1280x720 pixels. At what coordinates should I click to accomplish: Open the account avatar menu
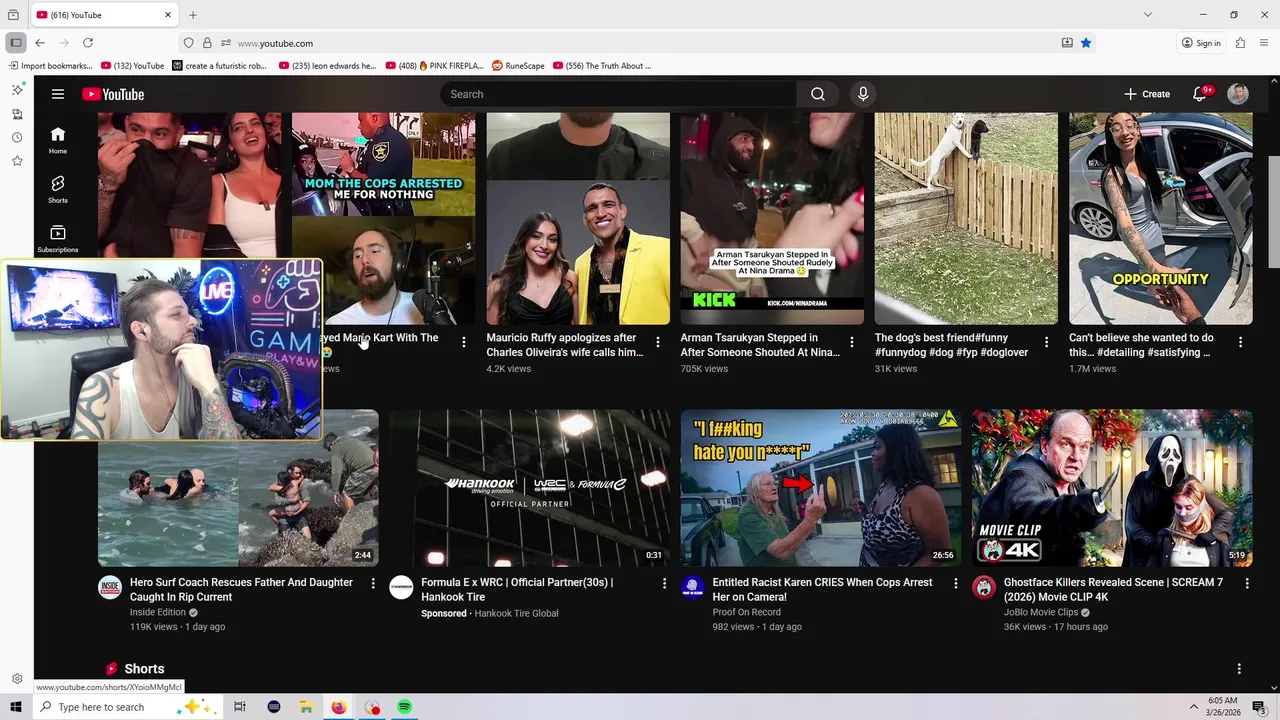click(1238, 94)
